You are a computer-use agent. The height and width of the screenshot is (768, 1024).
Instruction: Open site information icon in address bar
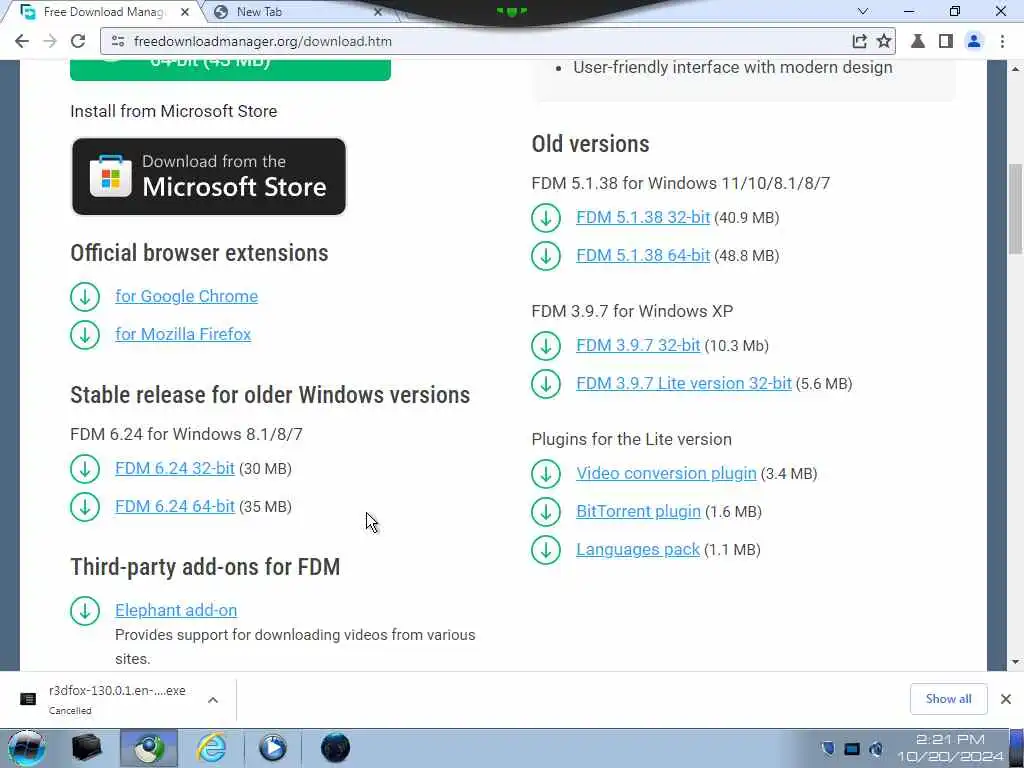118,41
